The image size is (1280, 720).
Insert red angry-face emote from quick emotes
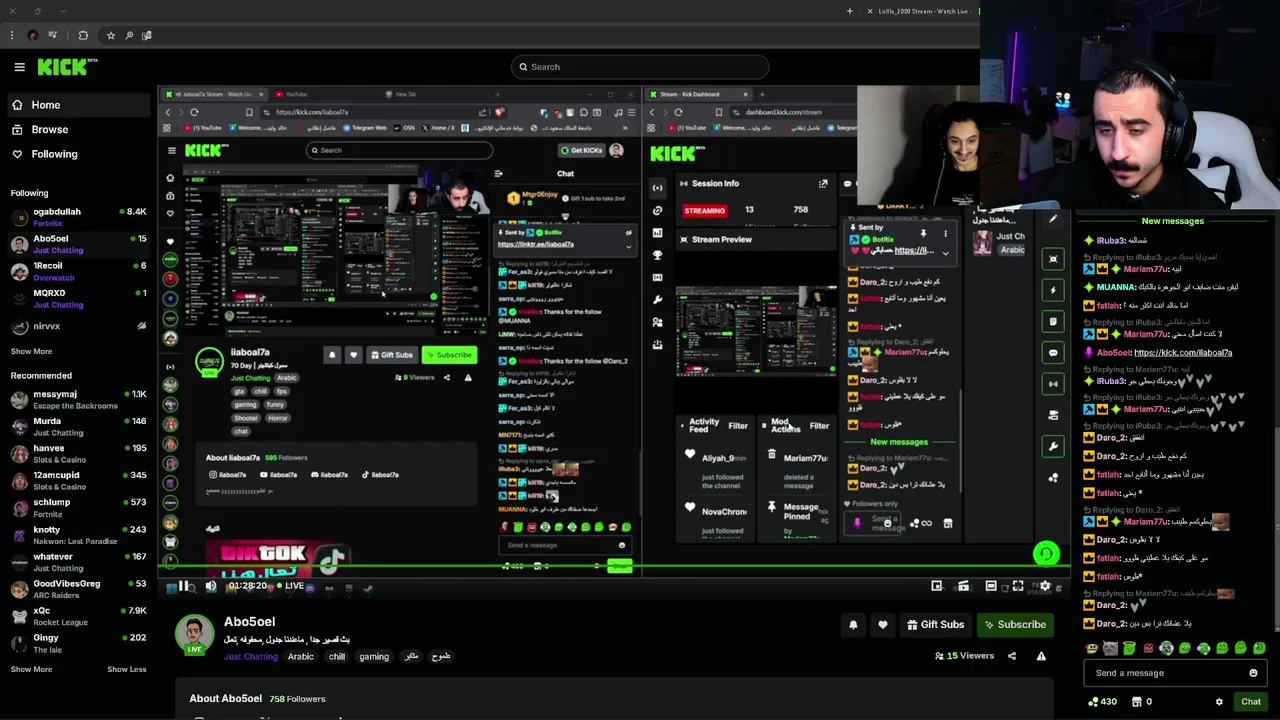tap(1148, 649)
